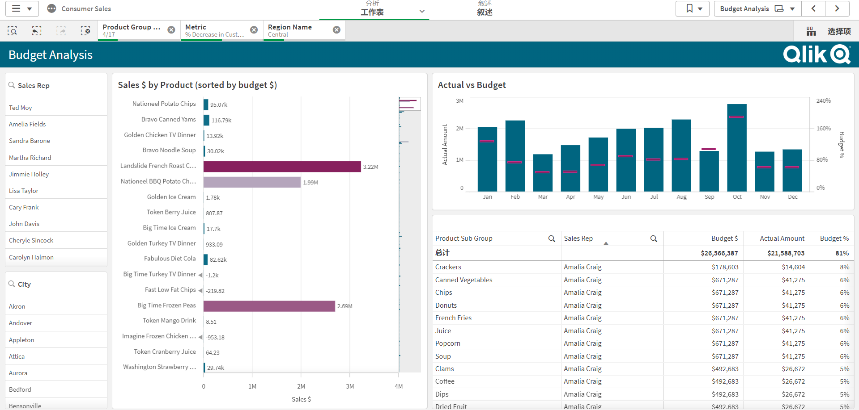
Task: Select Bedford in City list
Action: [56, 390]
